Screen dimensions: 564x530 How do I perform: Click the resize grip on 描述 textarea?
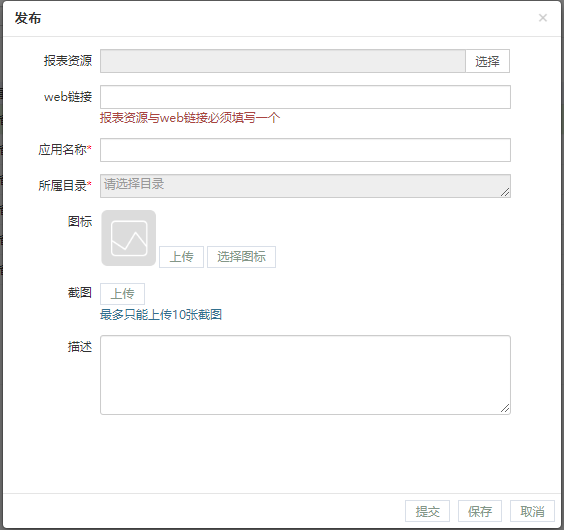[x=505, y=408]
